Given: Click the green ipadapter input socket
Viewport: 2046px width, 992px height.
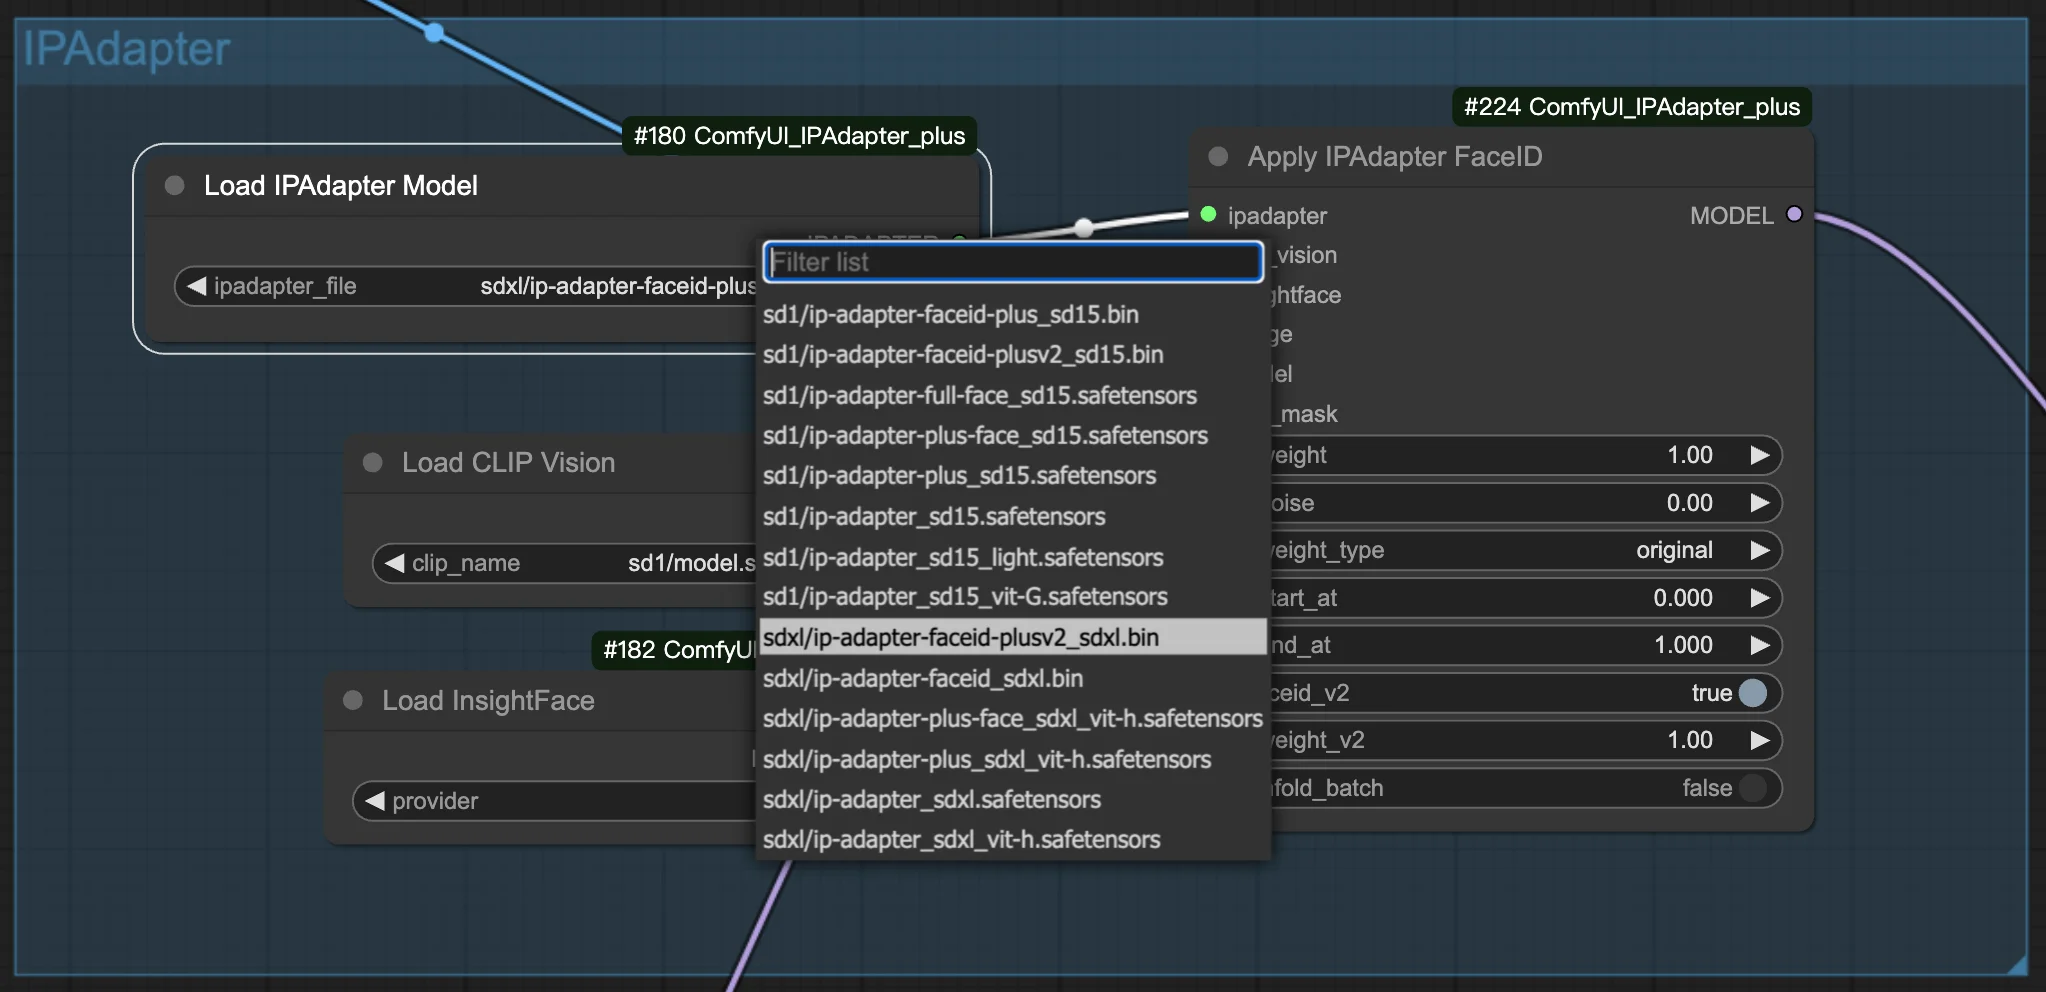Looking at the screenshot, I should (x=1208, y=214).
